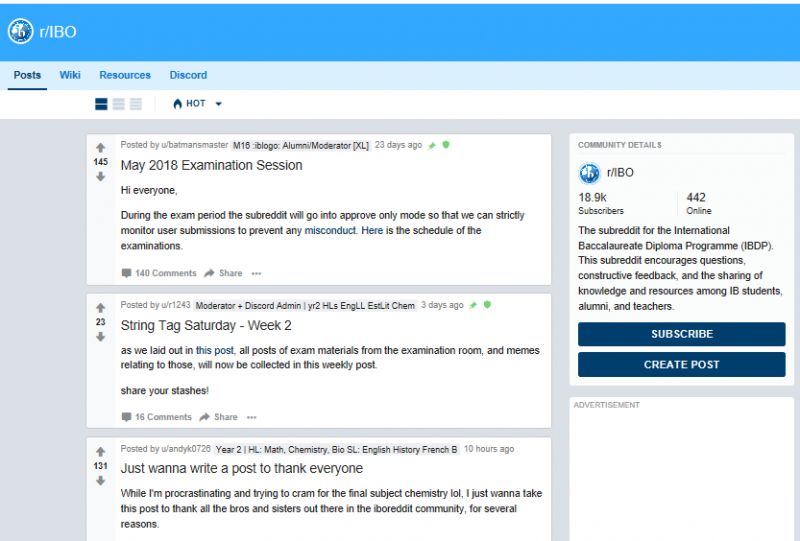Viewport: 800px width, 541px height.
Task: Click the '10 hours ago' timestamp
Action: (x=489, y=449)
